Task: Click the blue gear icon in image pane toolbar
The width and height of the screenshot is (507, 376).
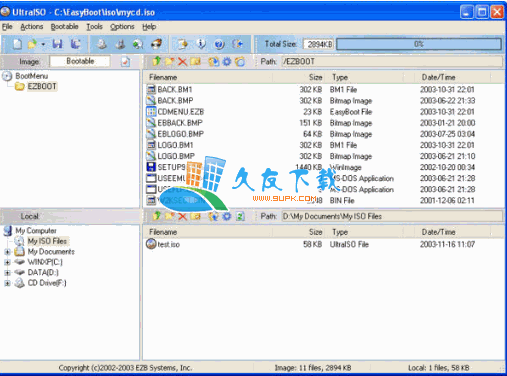Action: 227,61
